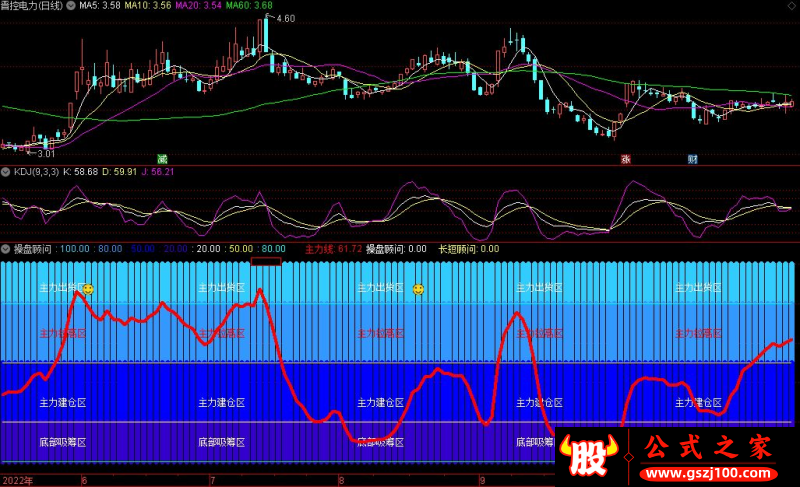Select the MA20: 3.54 value
The image size is (800, 487).
198,6
